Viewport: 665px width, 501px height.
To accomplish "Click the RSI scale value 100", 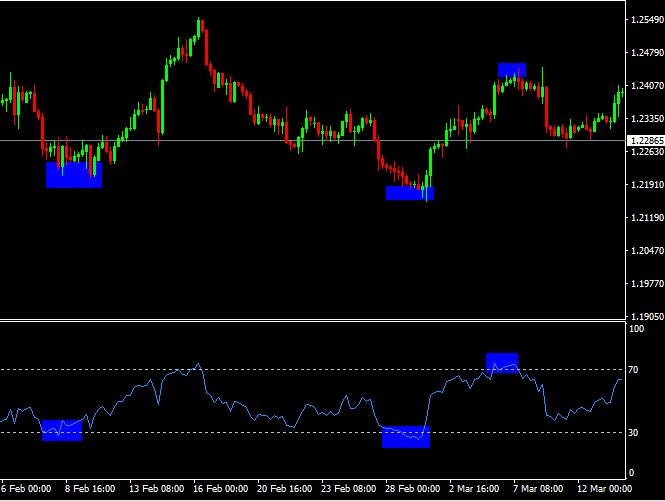I will point(636,329).
